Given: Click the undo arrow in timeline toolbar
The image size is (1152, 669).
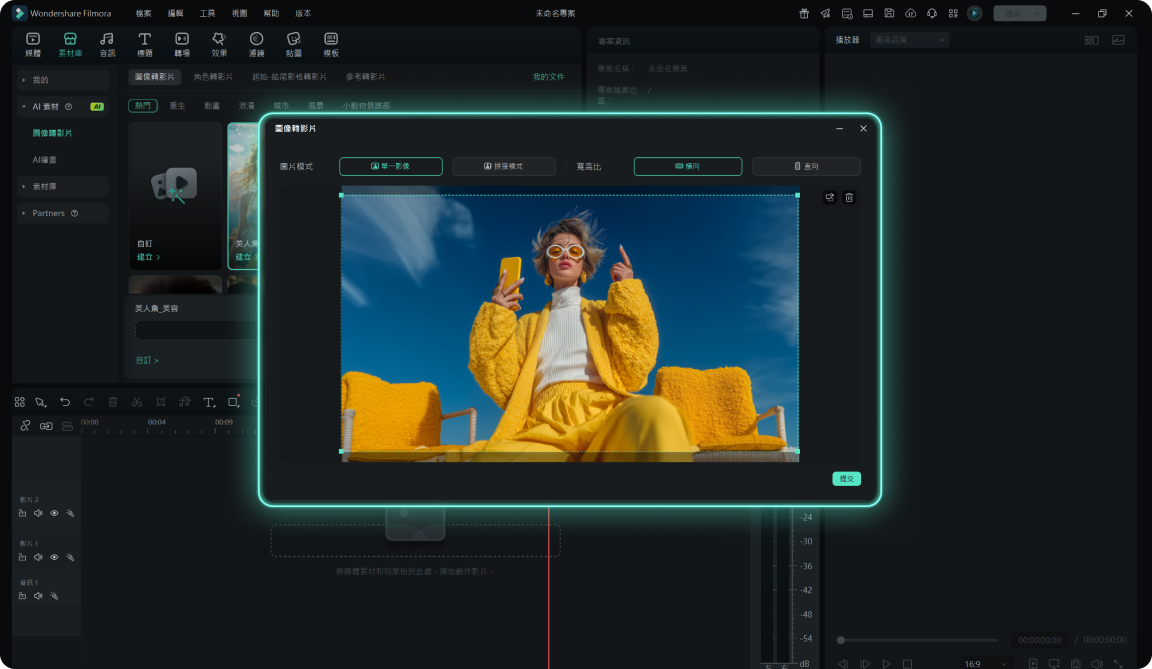Looking at the screenshot, I should [65, 402].
